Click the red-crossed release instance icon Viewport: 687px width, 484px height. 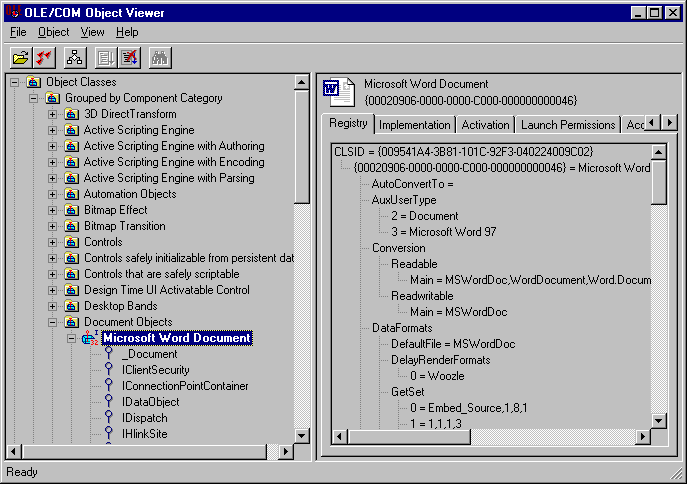click(x=130, y=57)
